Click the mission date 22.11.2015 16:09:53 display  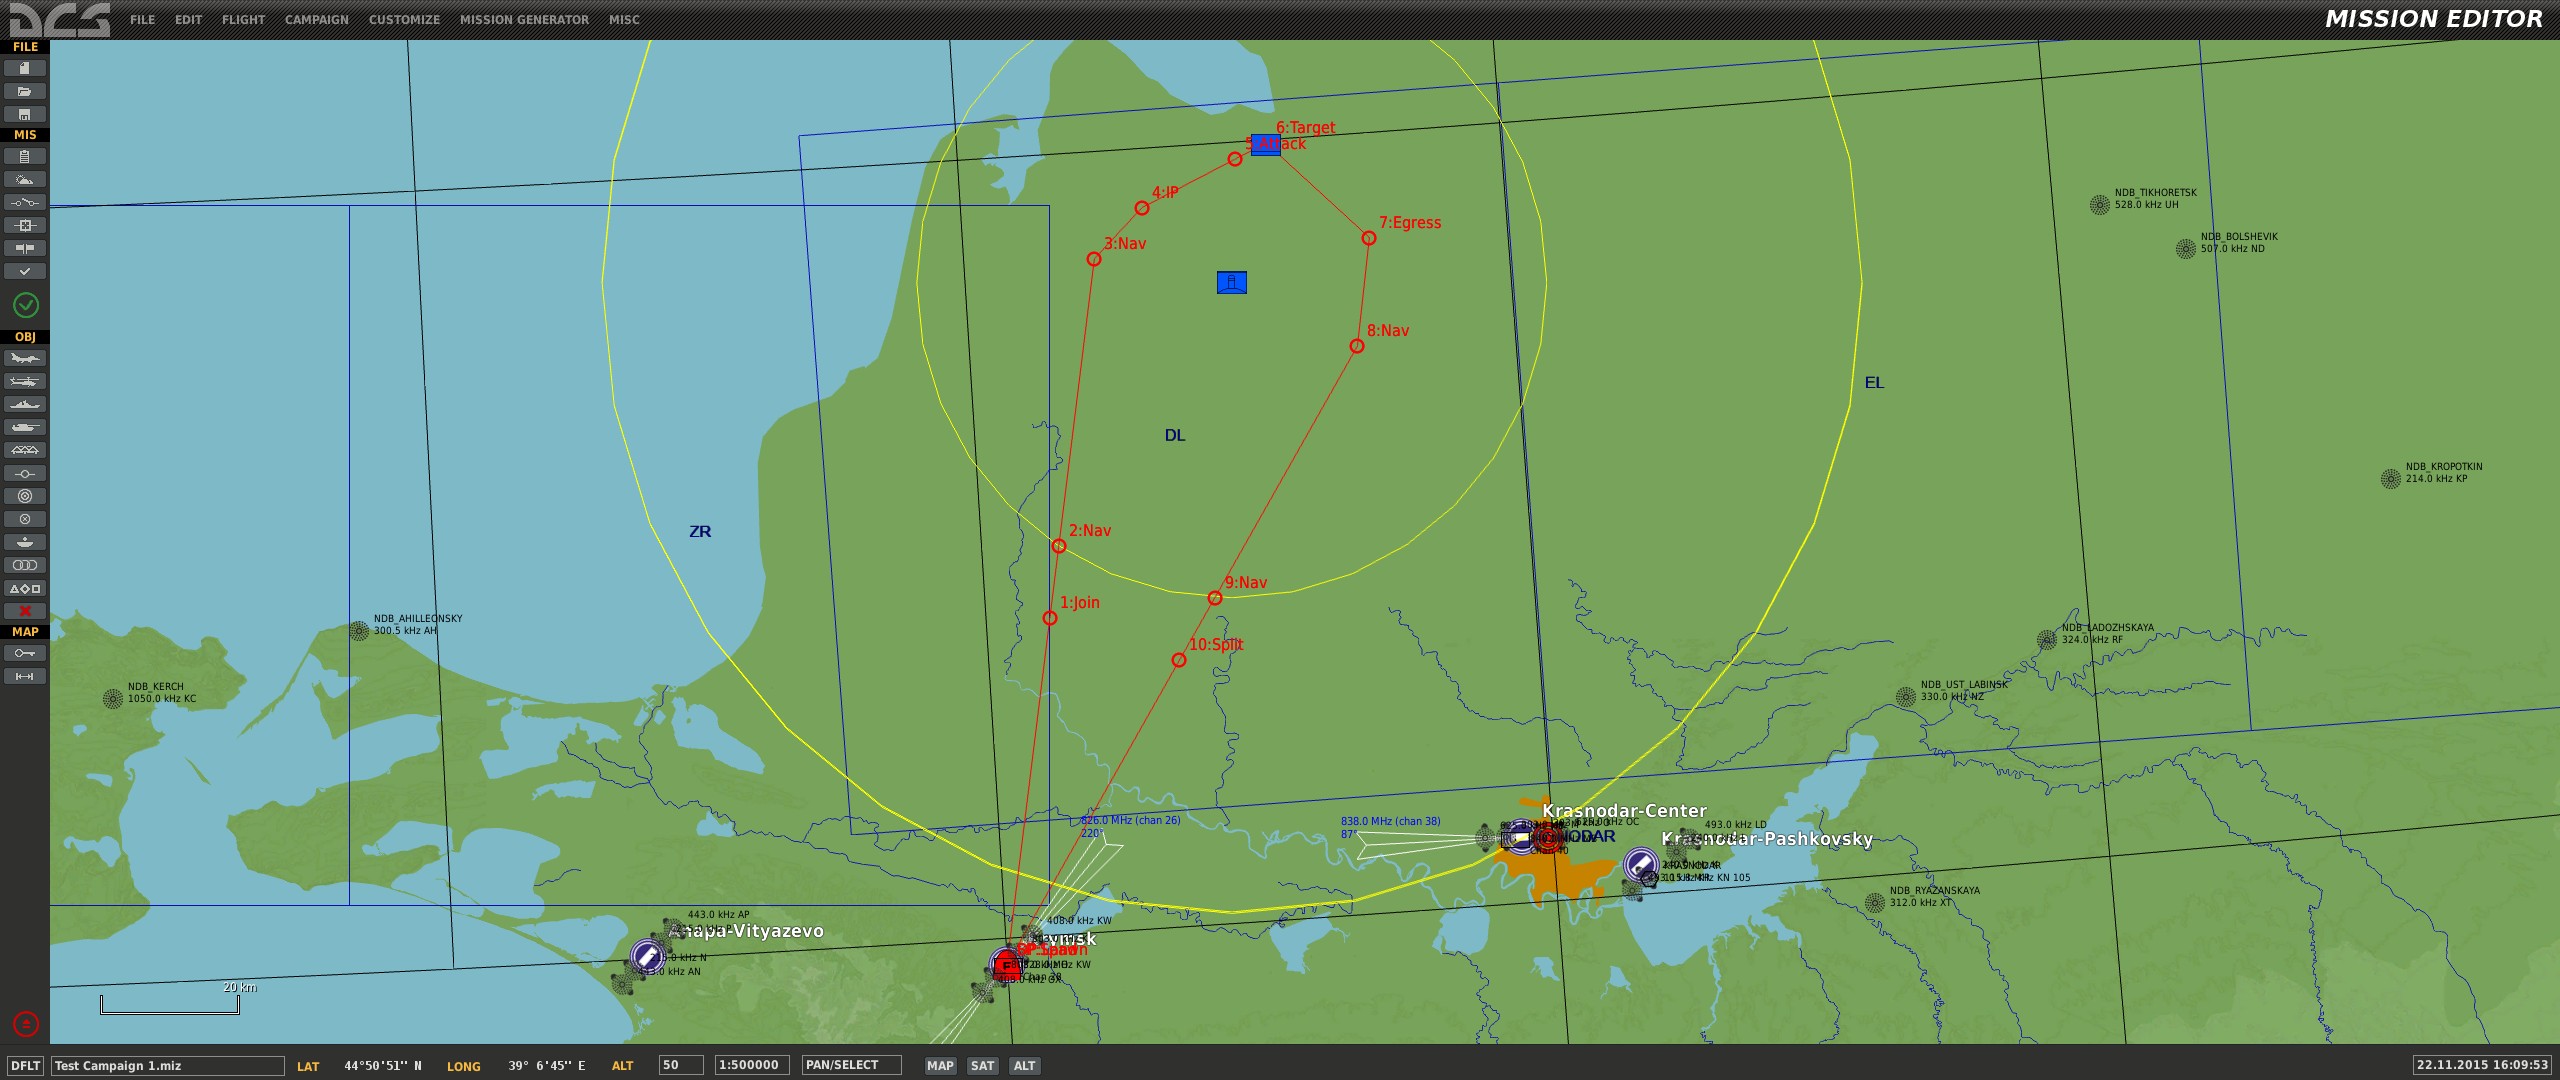point(2482,1066)
